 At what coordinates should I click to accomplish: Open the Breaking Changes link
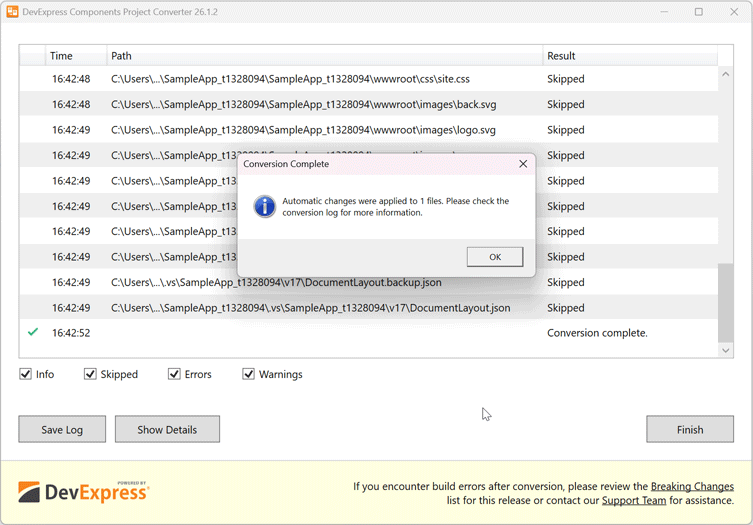pos(692,486)
